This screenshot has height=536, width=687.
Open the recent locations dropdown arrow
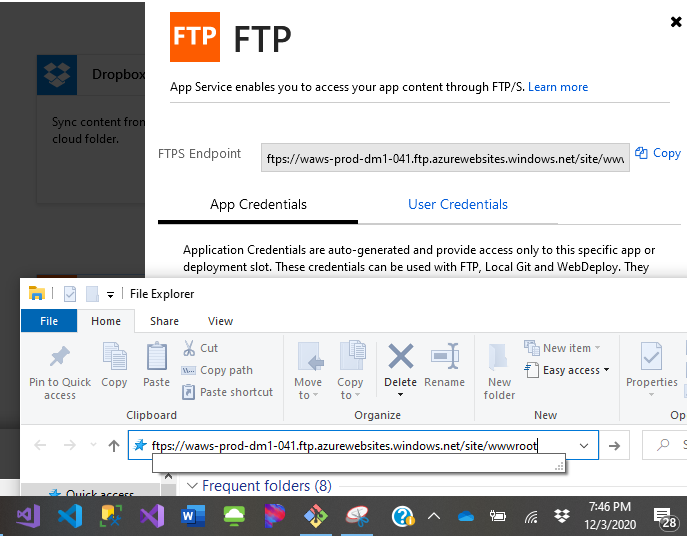tap(93, 445)
